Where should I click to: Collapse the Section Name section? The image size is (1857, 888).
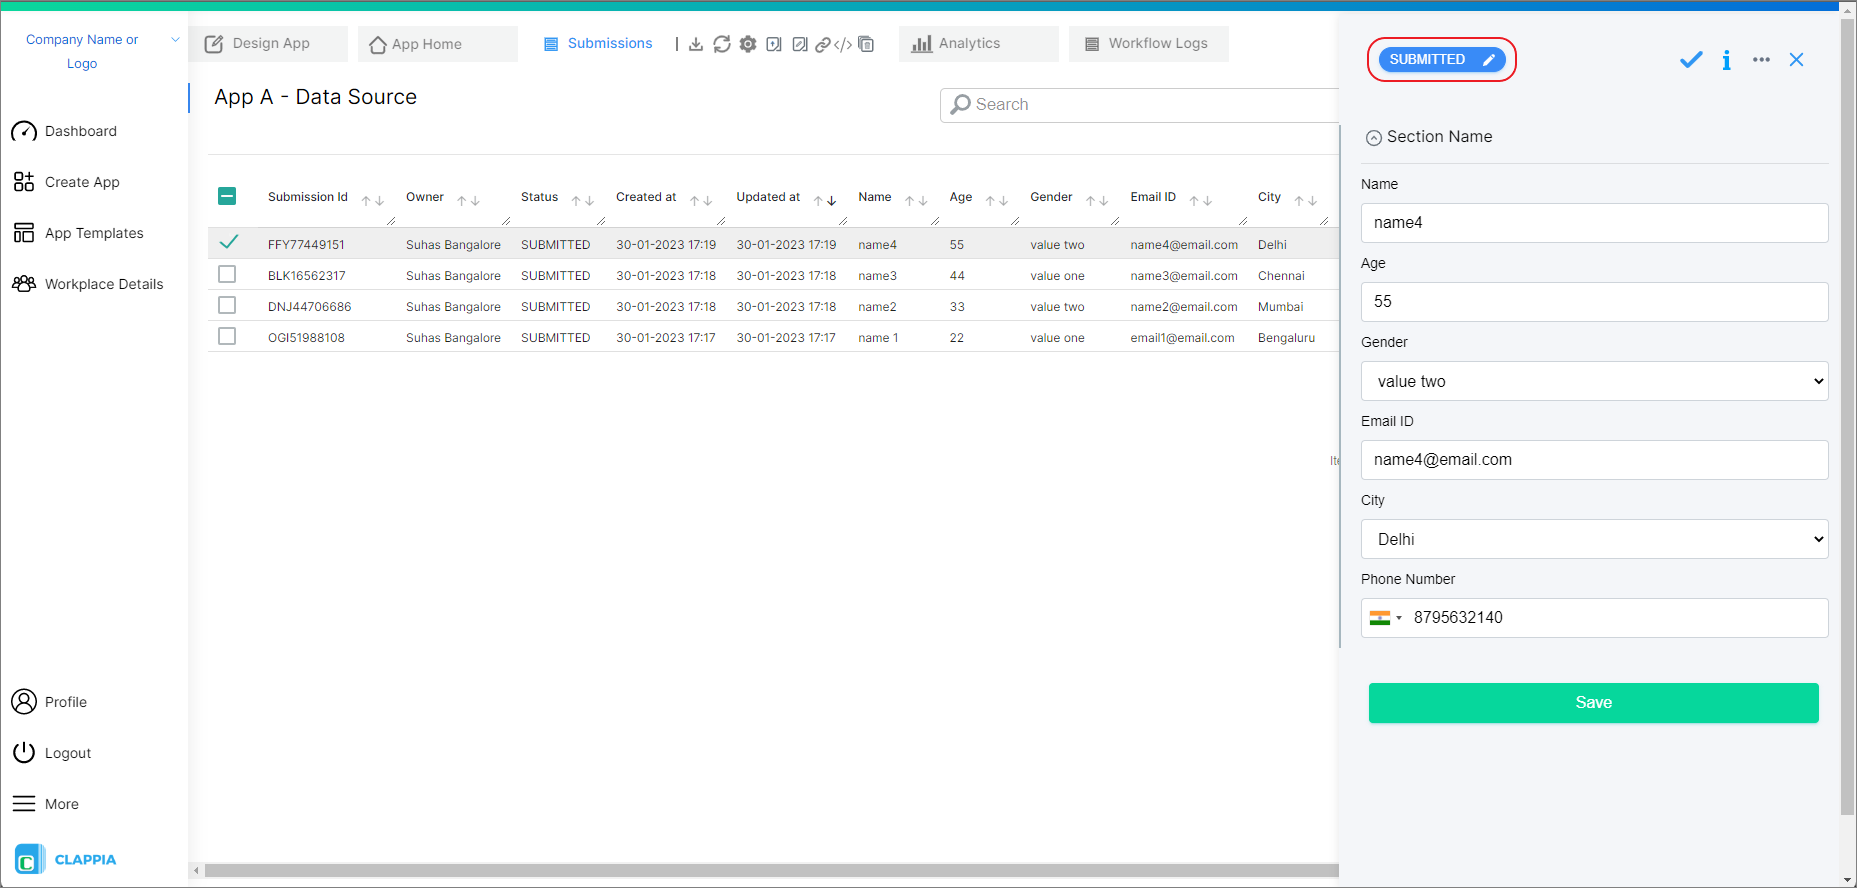click(x=1374, y=138)
